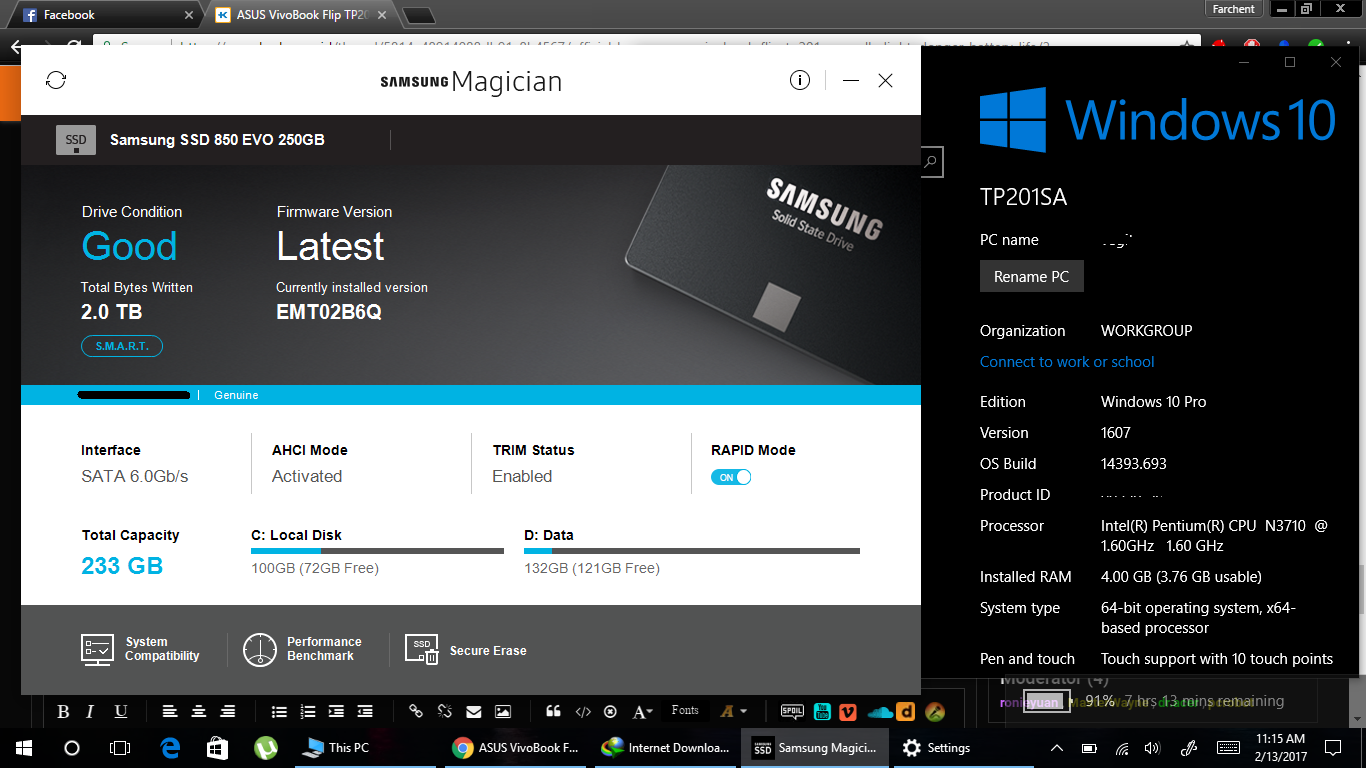Open Cortana search circle on taskbar

tap(71, 747)
